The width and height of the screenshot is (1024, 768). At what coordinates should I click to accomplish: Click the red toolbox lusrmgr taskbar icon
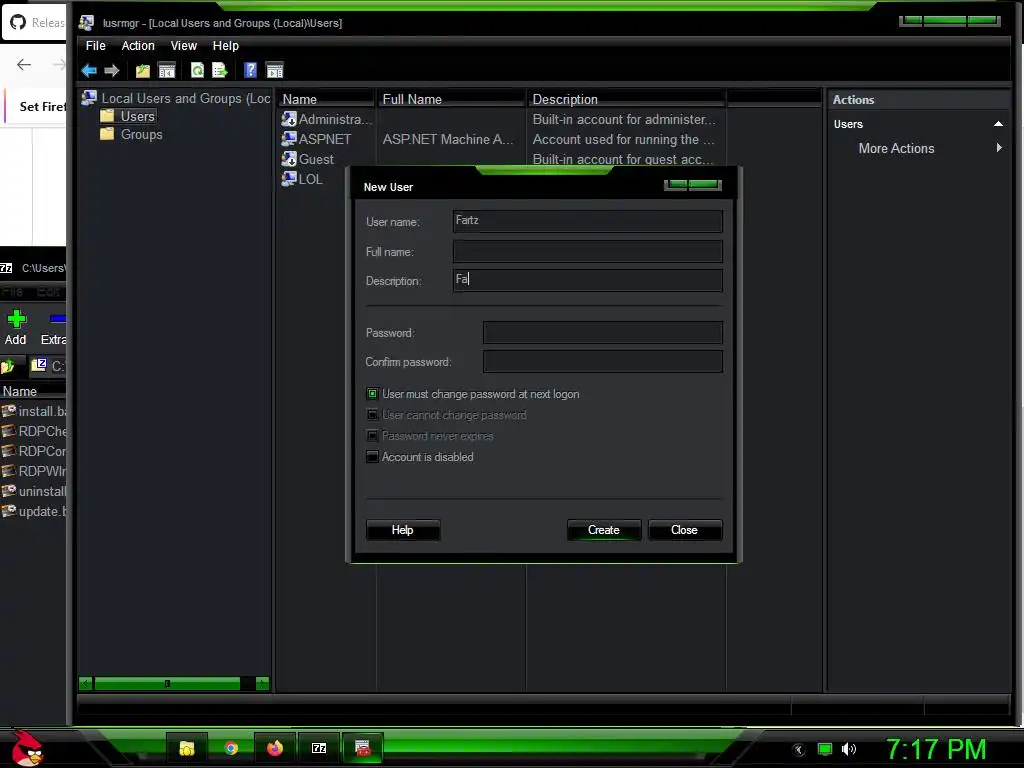pyautogui.click(x=362, y=748)
